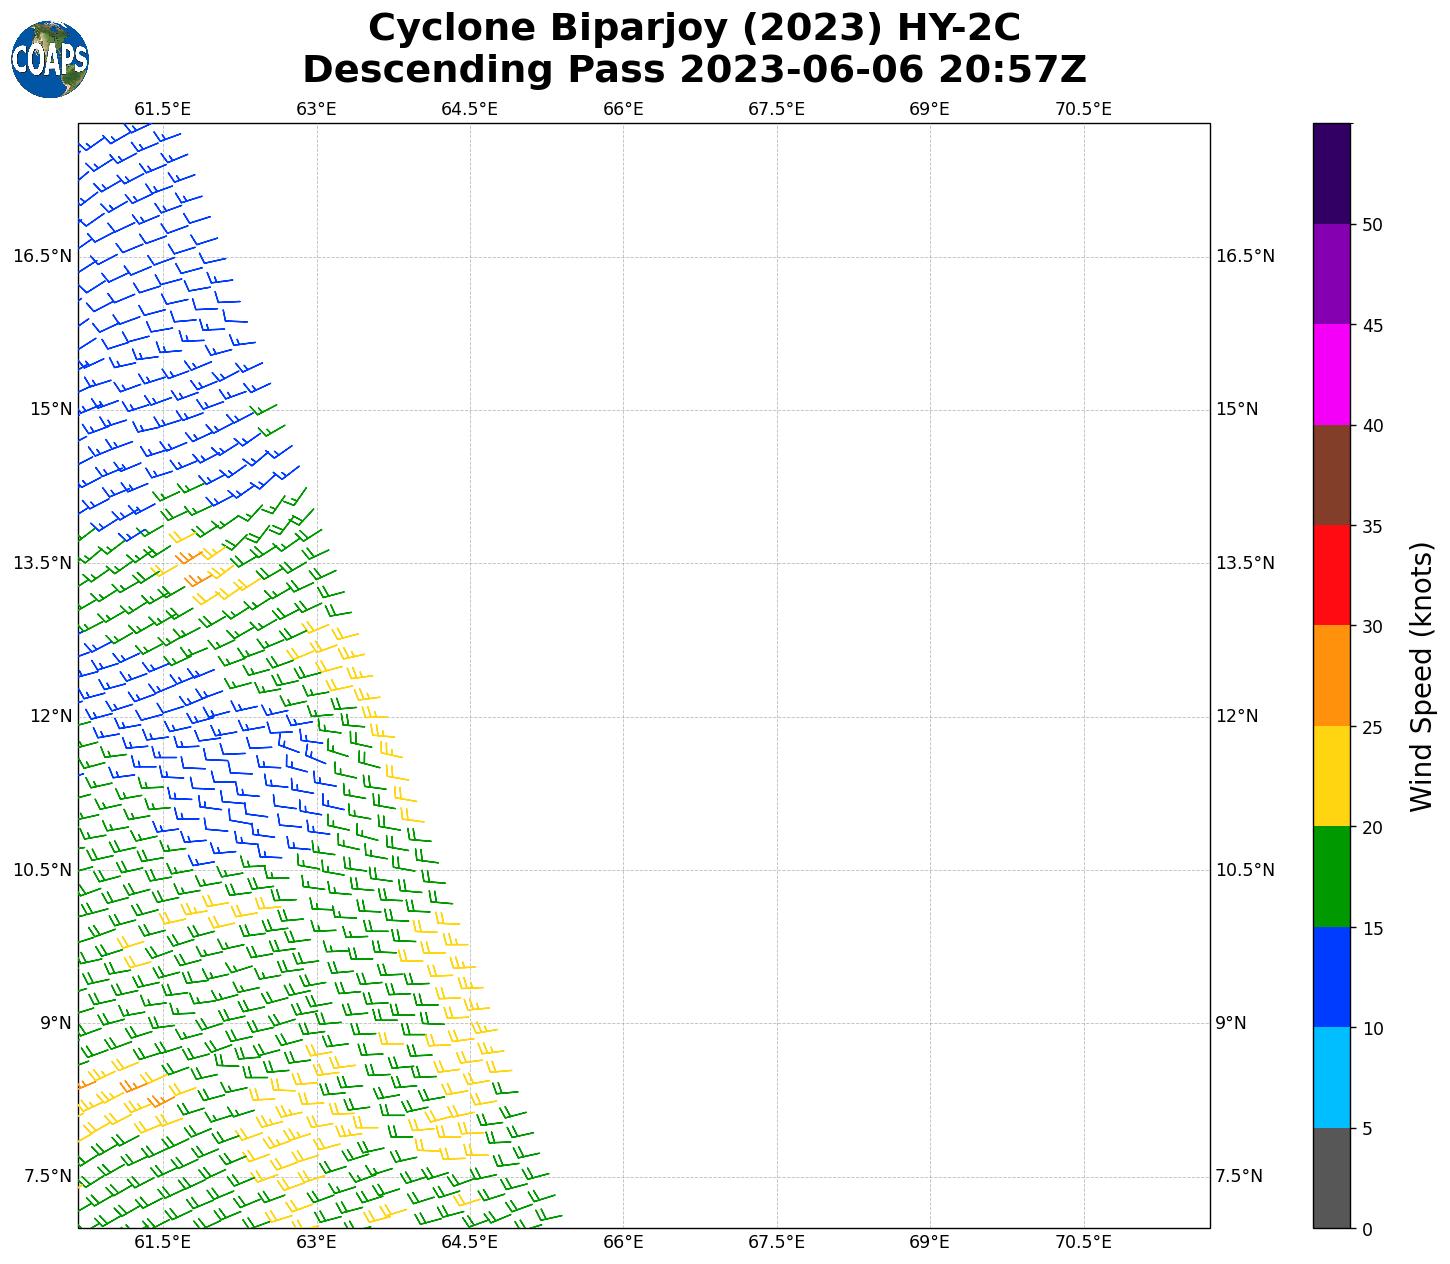Click the 70.5°E label on bottom axis
This screenshot has height=1264, width=1450.
(x=1083, y=1242)
